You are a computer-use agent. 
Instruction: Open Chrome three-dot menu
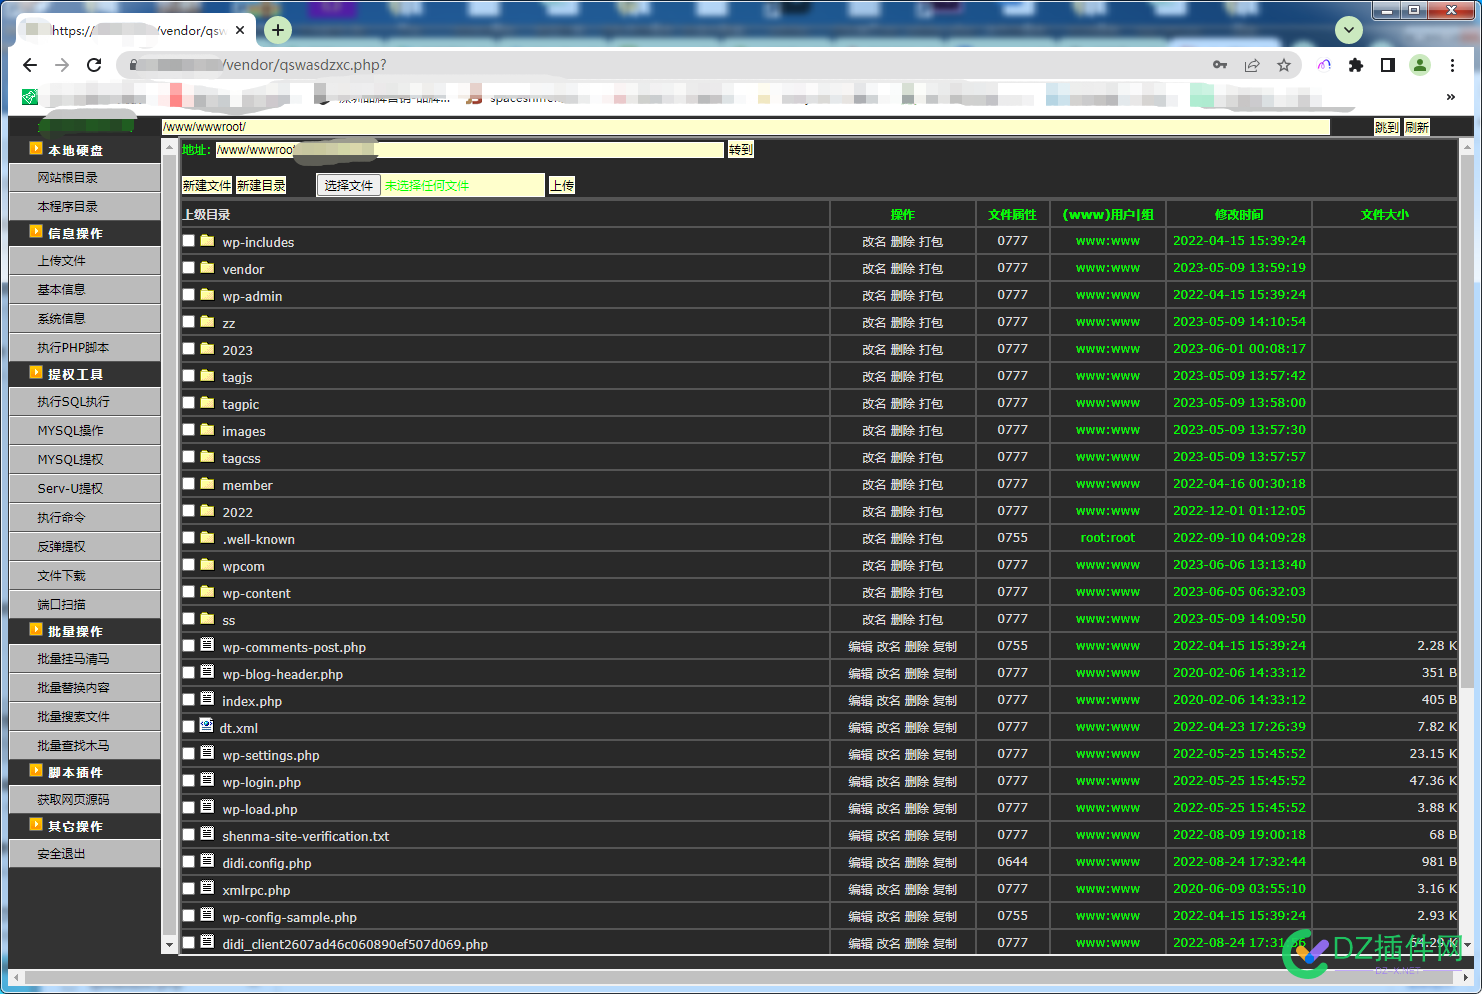pyautogui.click(x=1453, y=65)
